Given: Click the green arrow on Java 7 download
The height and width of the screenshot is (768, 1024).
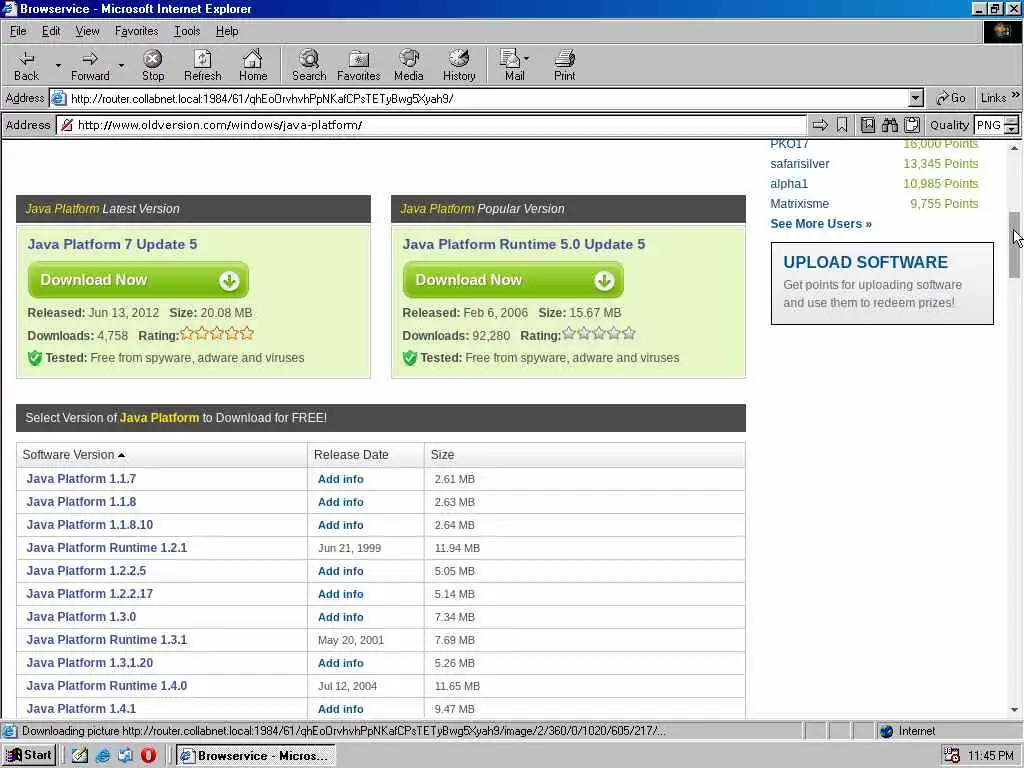Looking at the screenshot, I should (x=229, y=281).
